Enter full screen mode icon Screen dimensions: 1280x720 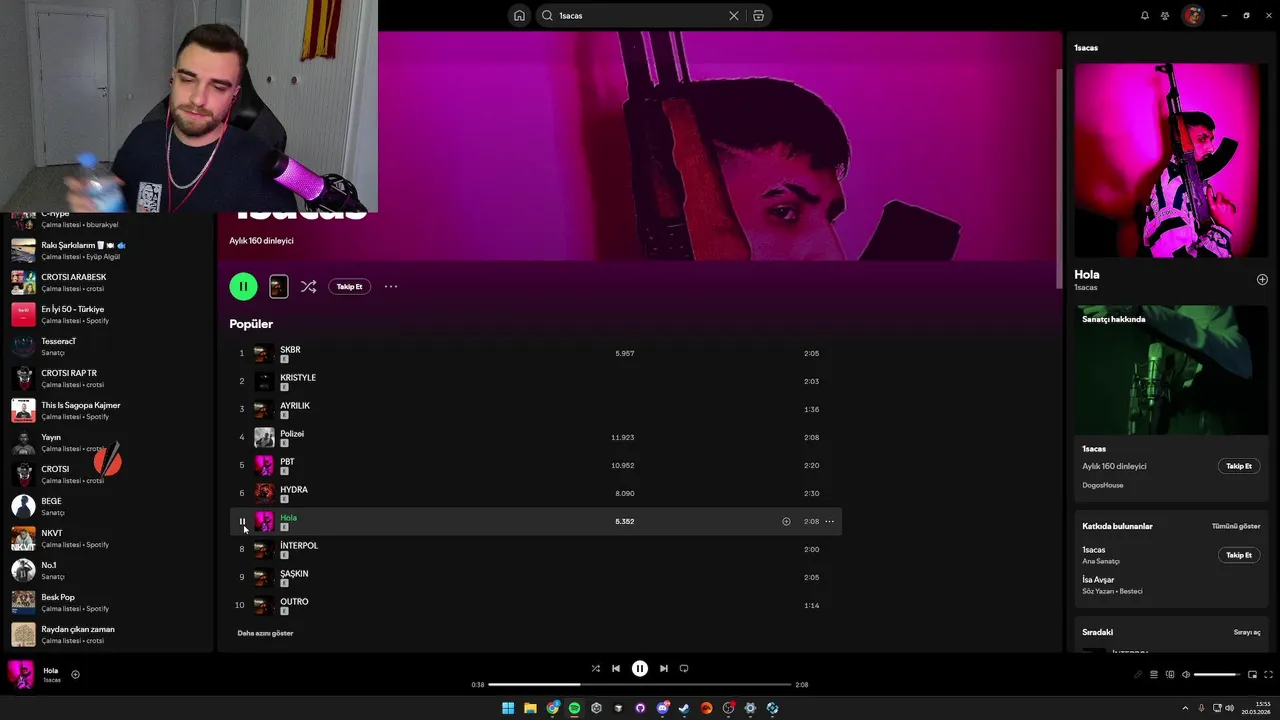pos(1268,674)
